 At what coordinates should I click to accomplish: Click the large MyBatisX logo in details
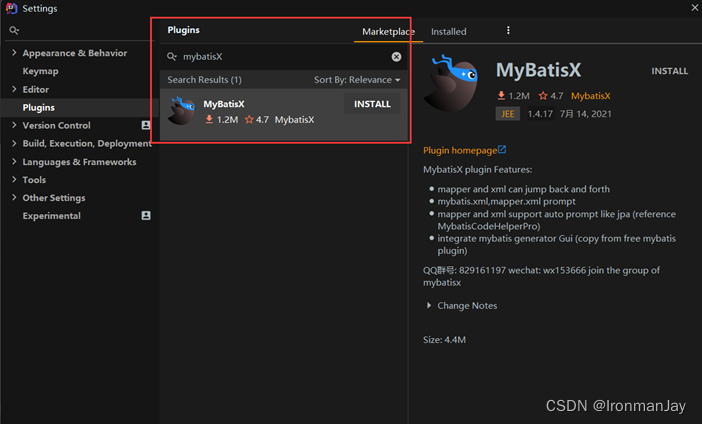pyautogui.click(x=451, y=83)
